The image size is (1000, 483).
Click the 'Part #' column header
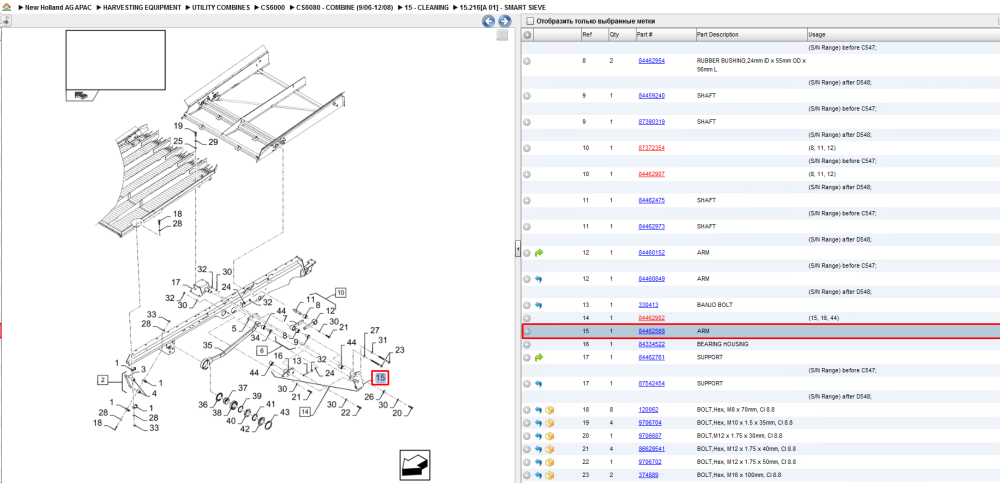[665, 34]
